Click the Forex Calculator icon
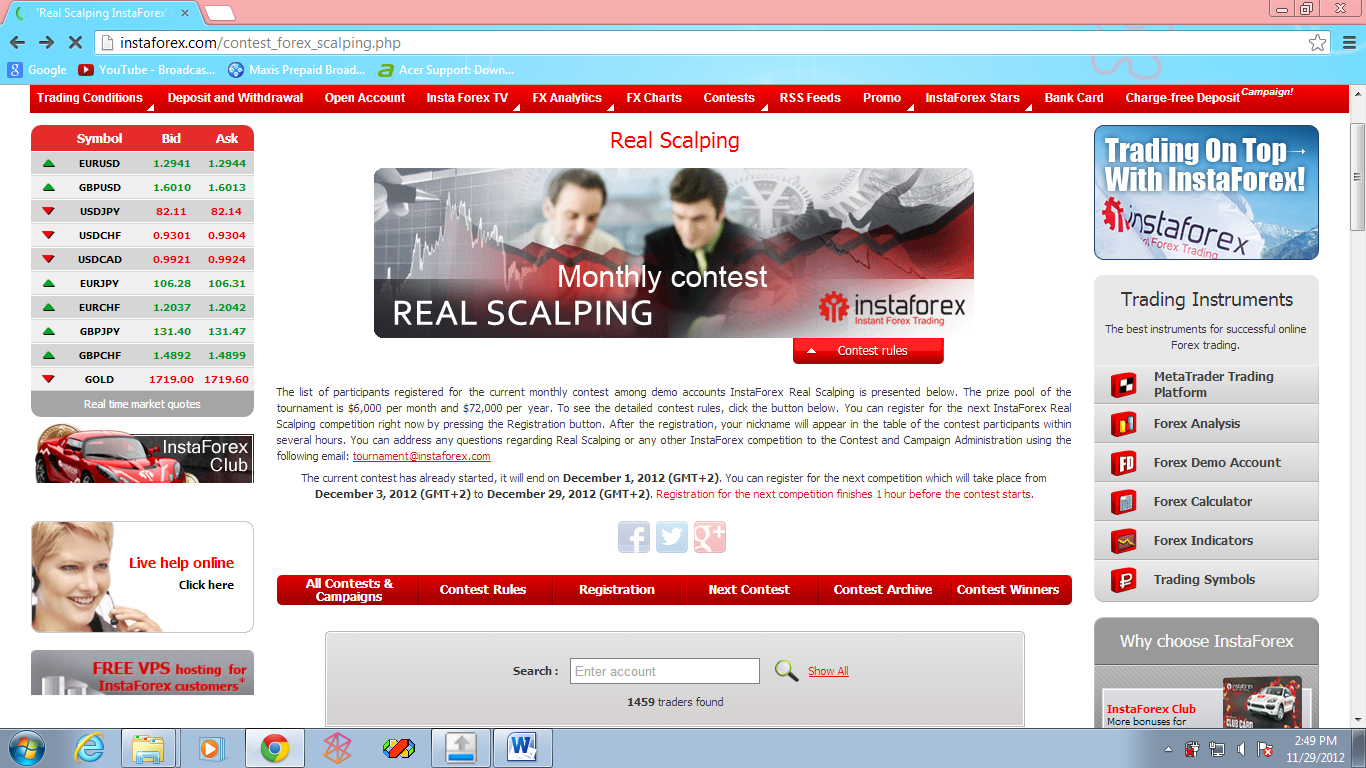This screenshot has height=768, width=1366. 1124,502
